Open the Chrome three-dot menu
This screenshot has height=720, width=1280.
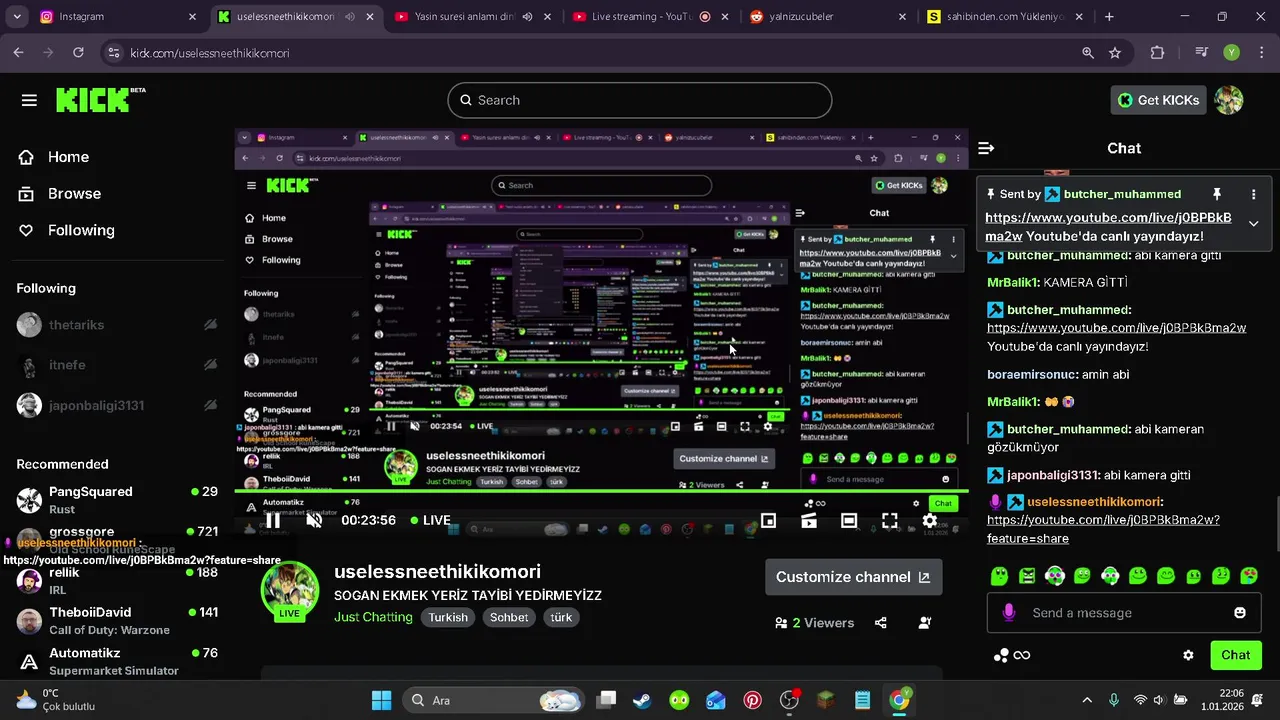point(1260,53)
